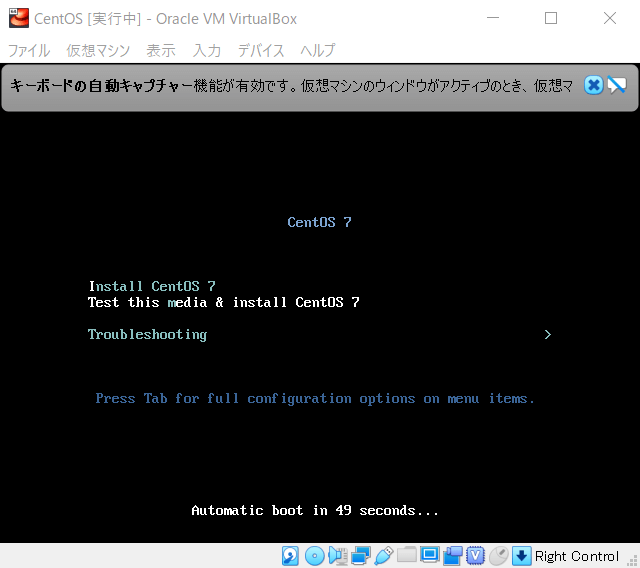The image size is (640, 568).
Task: Open the ヘルプ menu
Action: 318,51
